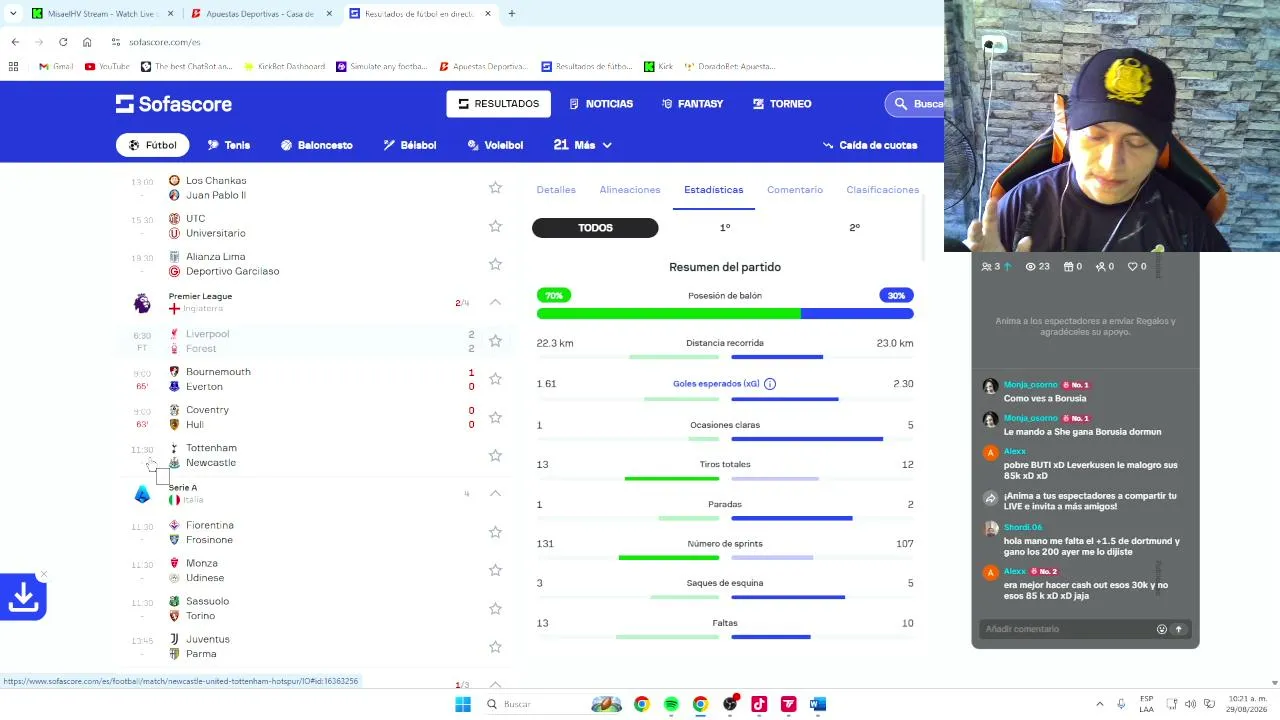Click the share arrow icon in the chat
The width and height of the screenshot is (1280, 720).
click(990, 498)
